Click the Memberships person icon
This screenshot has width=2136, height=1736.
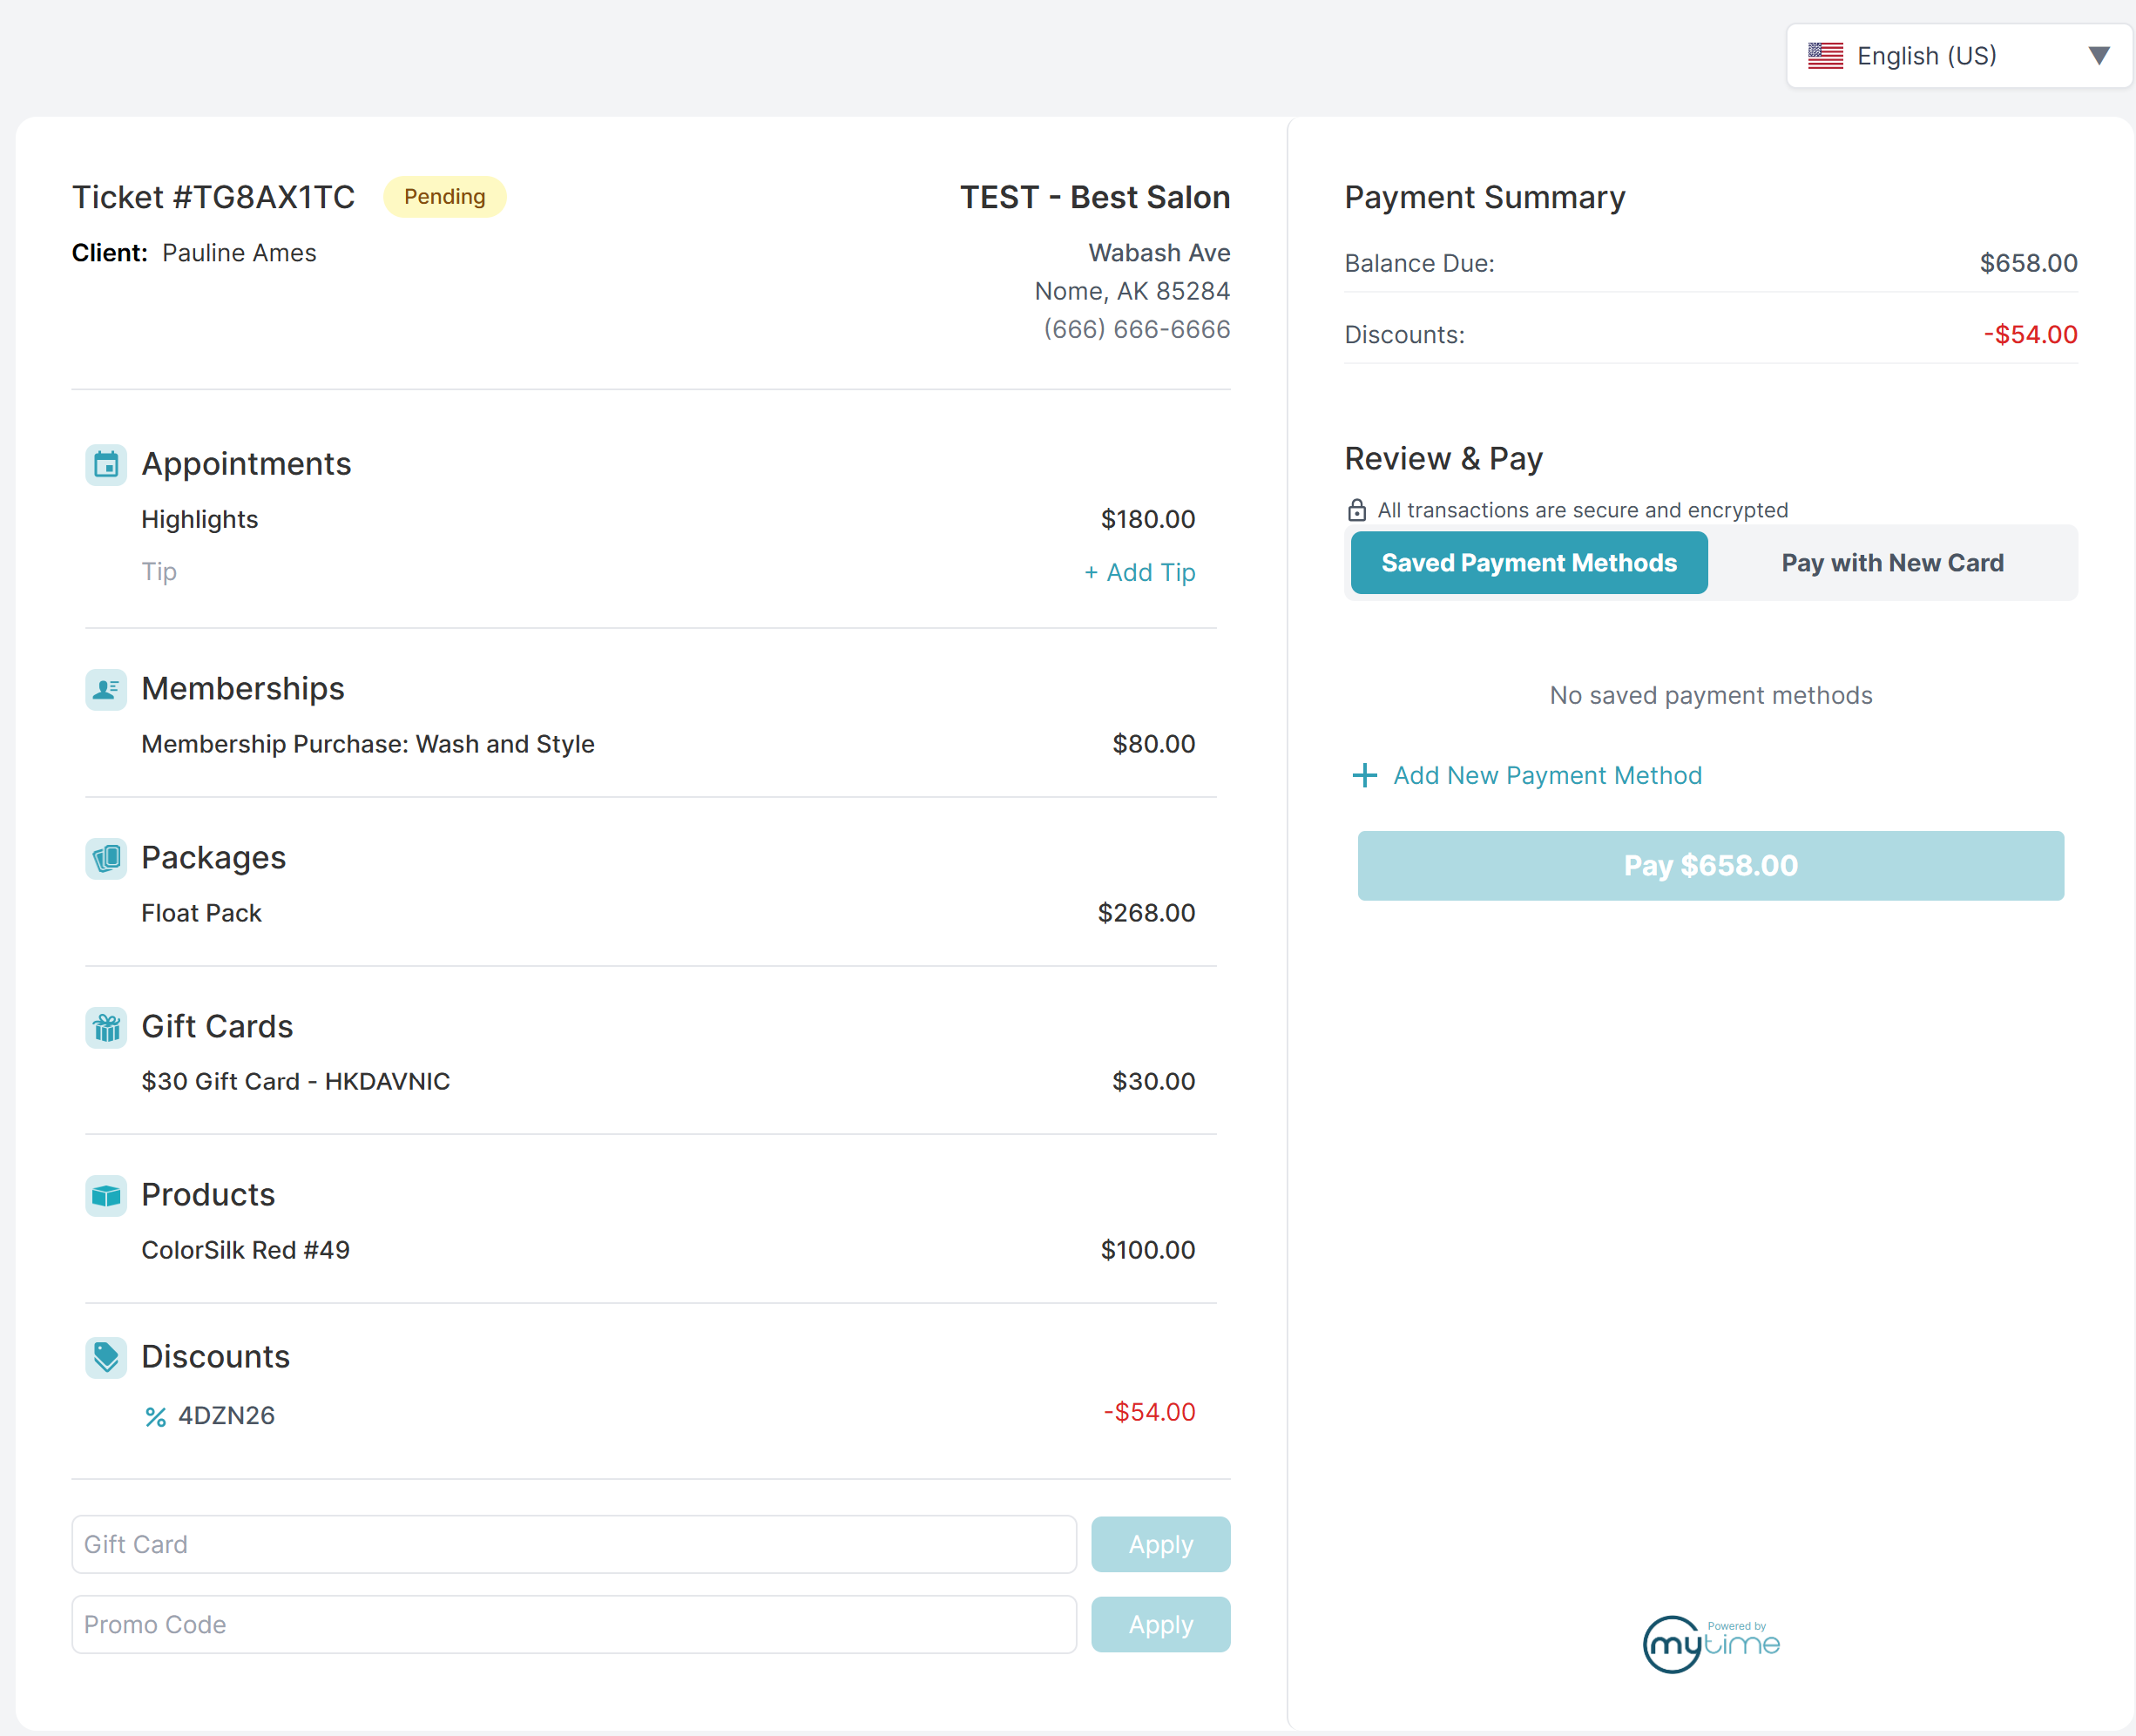(x=106, y=690)
